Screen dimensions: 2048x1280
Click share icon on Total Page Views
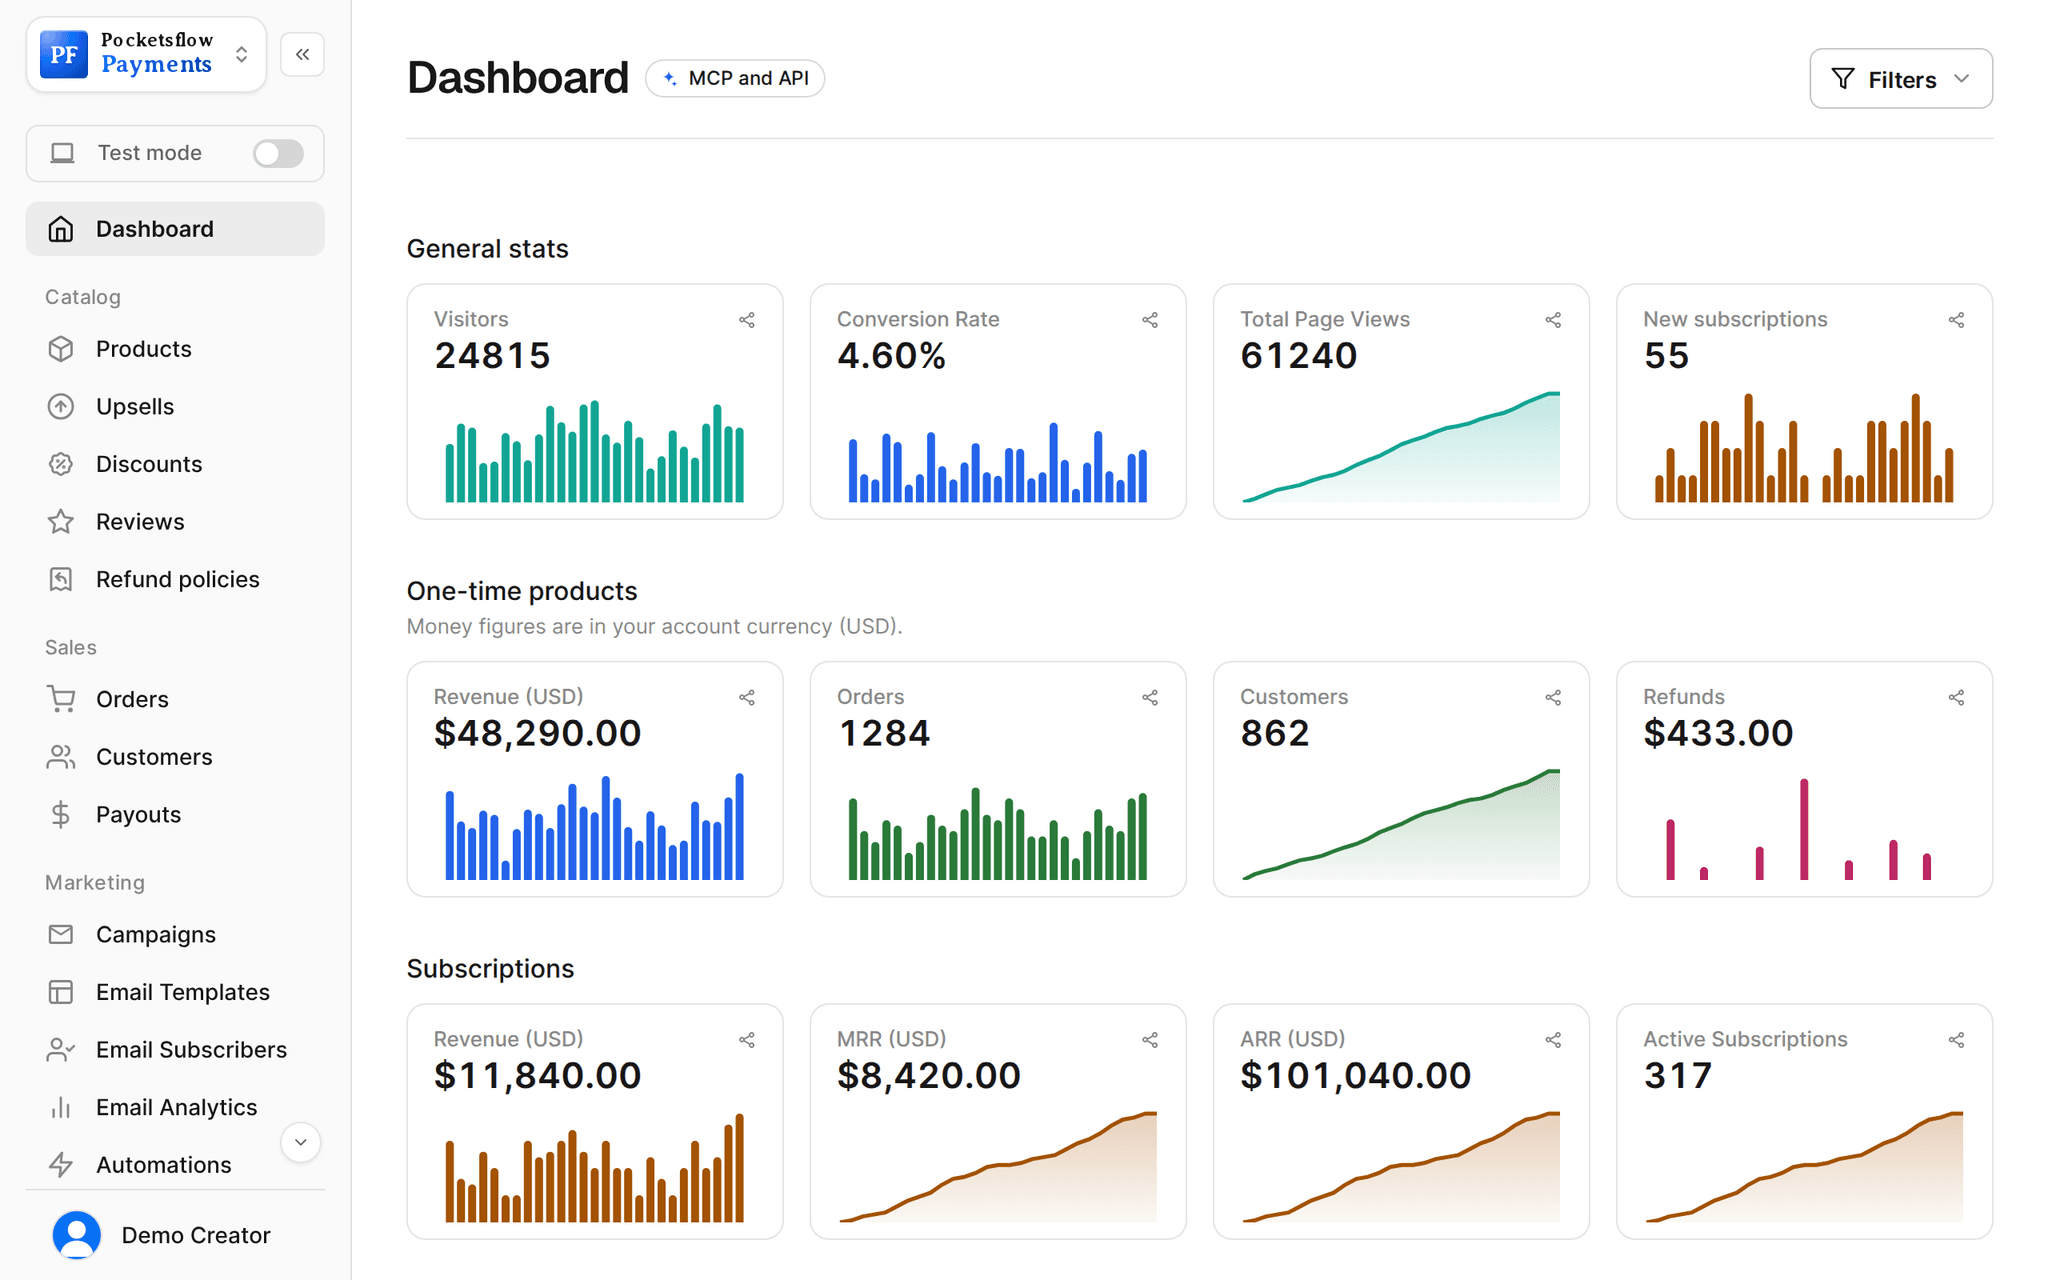pos(1553,320)
